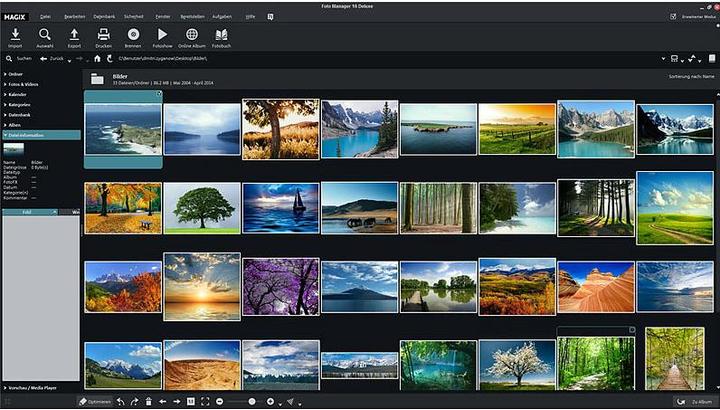Select the white blossom tree thumbnail
720x410 pixels.
click(517, 365)
